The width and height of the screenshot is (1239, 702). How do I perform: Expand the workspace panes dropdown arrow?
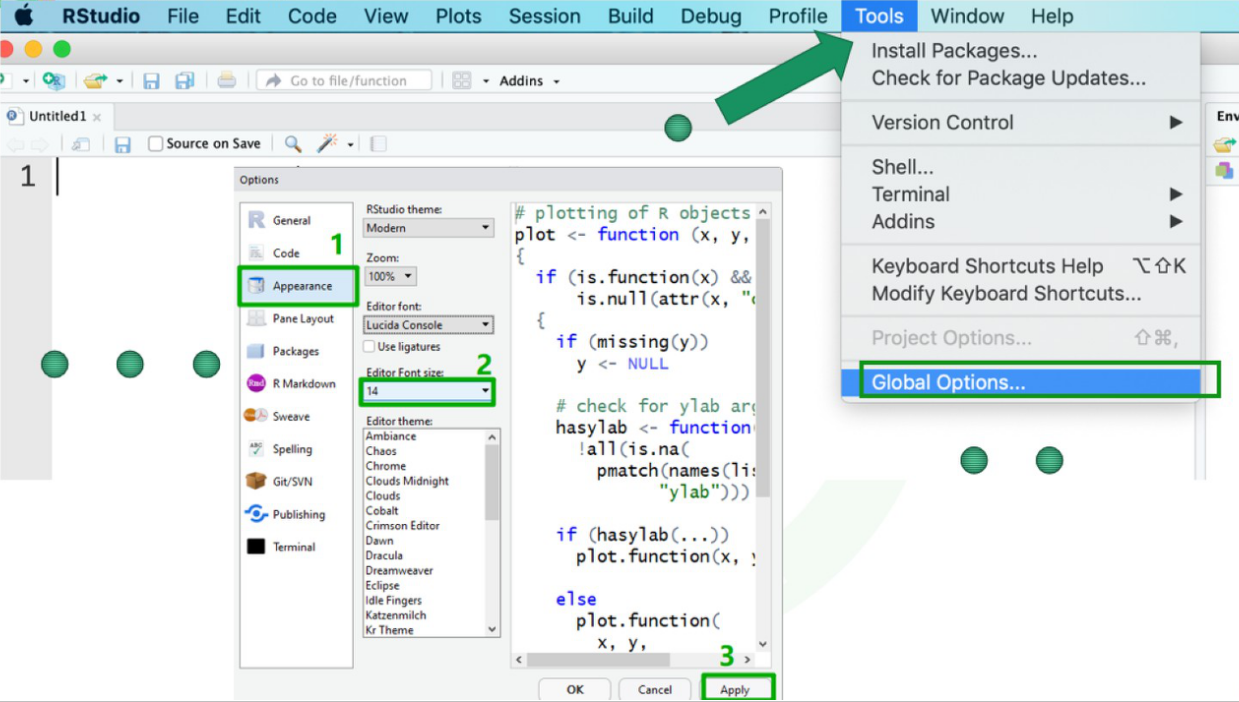point(486,81)
